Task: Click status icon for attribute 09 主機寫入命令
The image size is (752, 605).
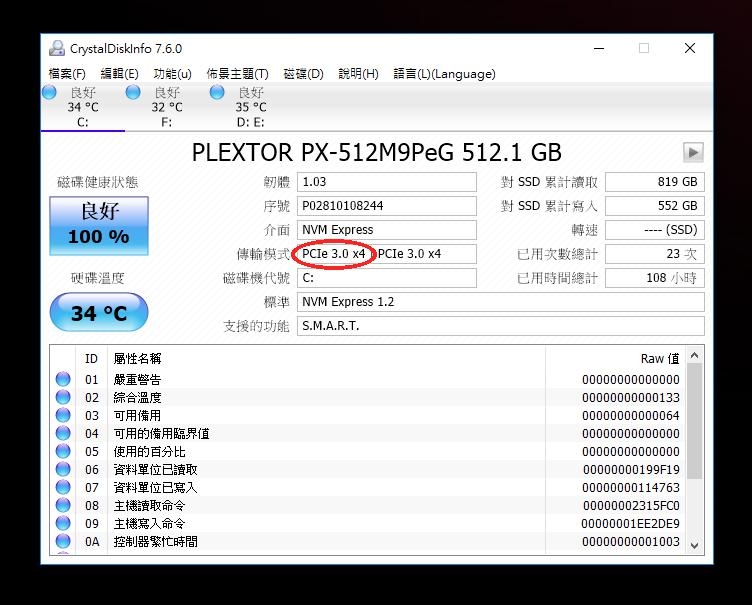Action: (x=63, y=523)
